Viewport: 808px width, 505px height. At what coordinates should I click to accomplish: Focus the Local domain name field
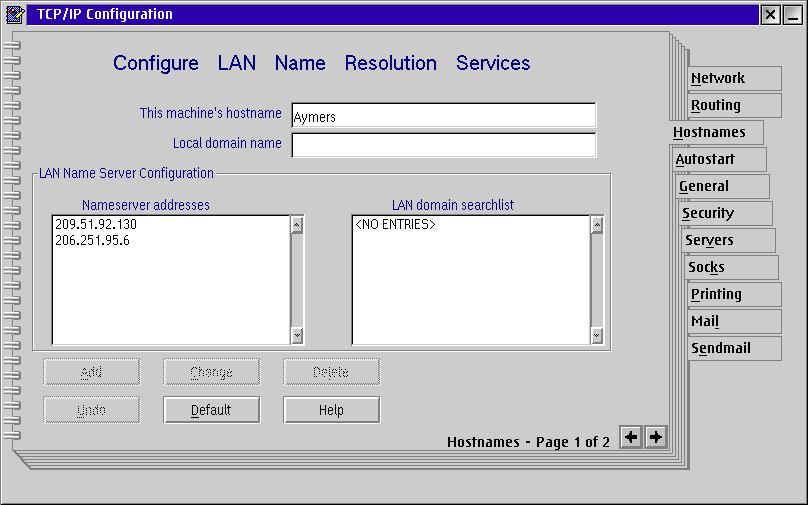[443, 144]
